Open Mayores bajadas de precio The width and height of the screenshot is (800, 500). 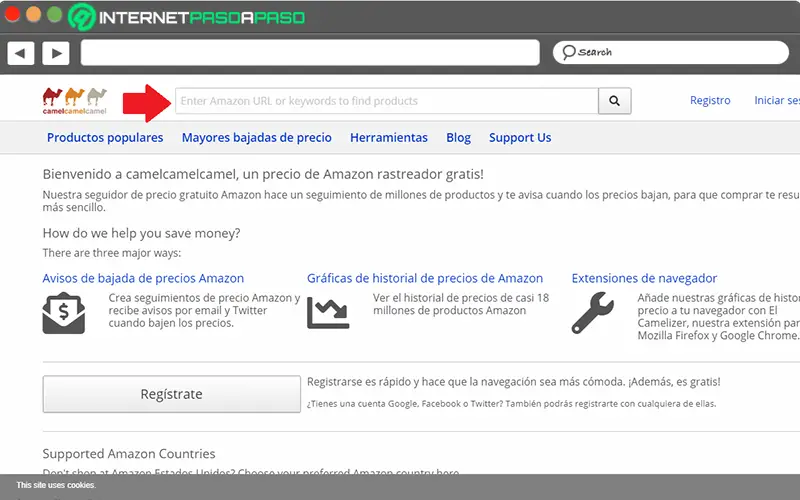point(257,138)
